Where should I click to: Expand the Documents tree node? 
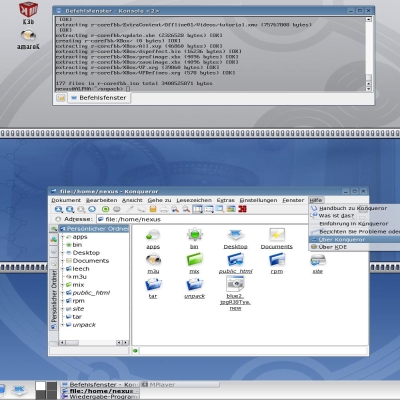pos(62,261)
